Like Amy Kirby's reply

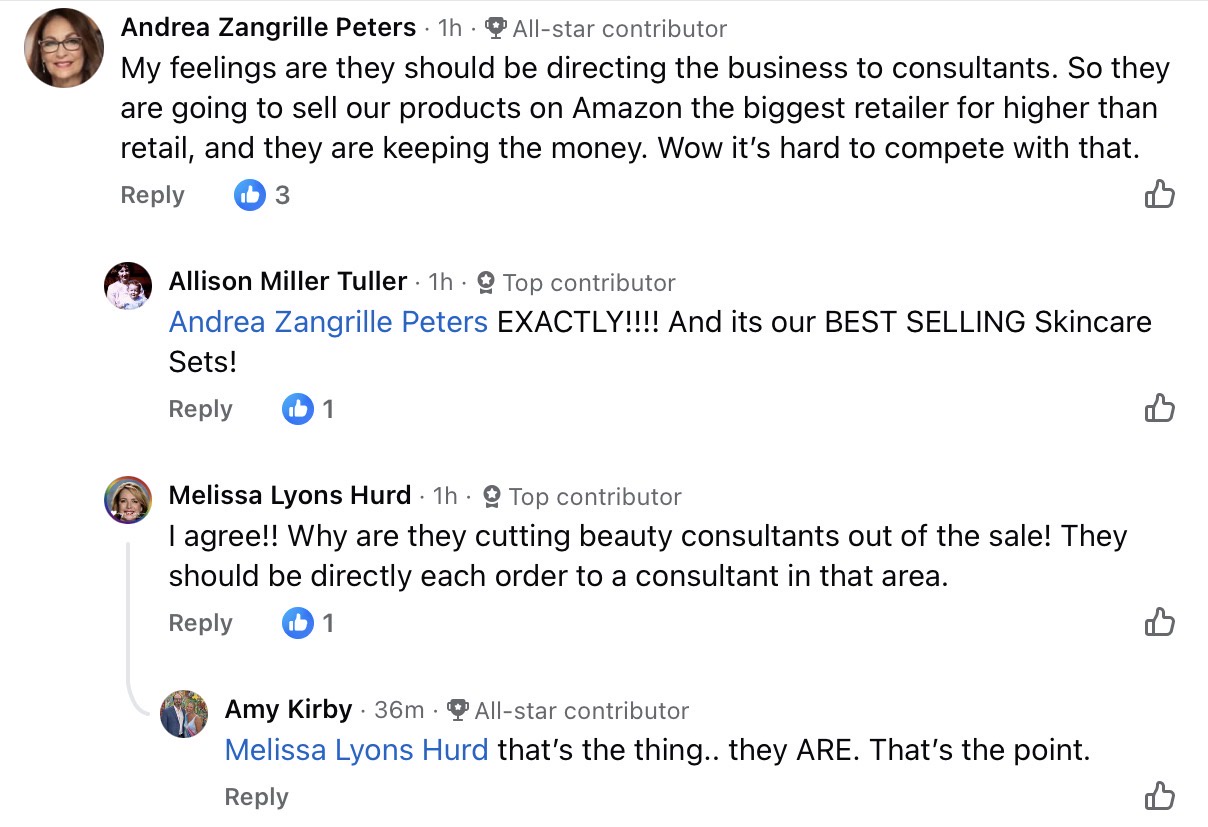click(x=1159, y=796)
